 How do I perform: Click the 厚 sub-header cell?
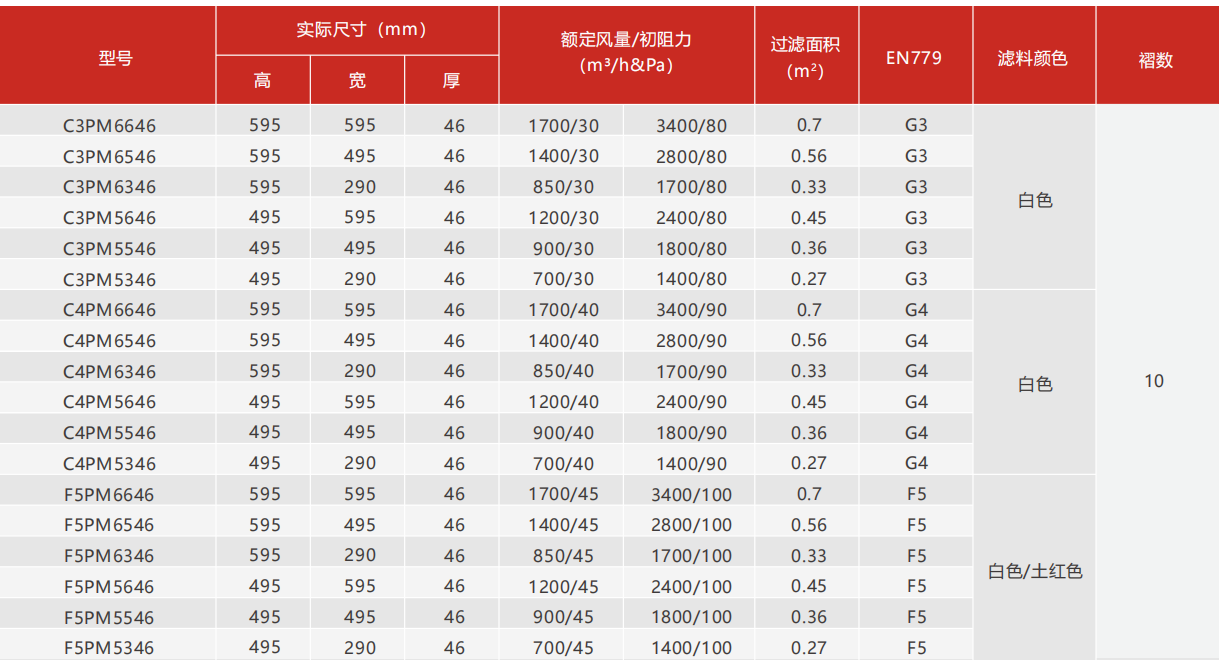click(451, 80)
